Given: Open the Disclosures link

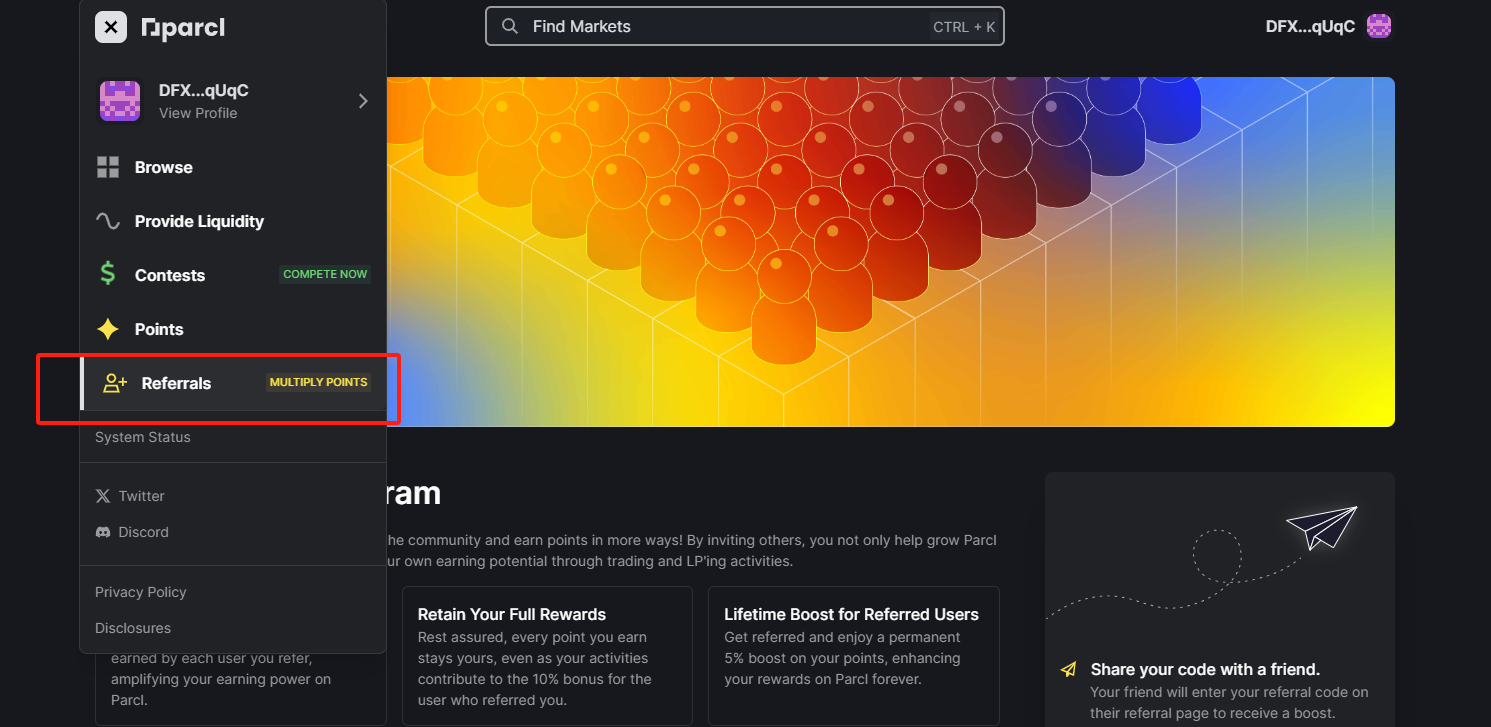Looking at the screenshot, I should coord(133,628).
